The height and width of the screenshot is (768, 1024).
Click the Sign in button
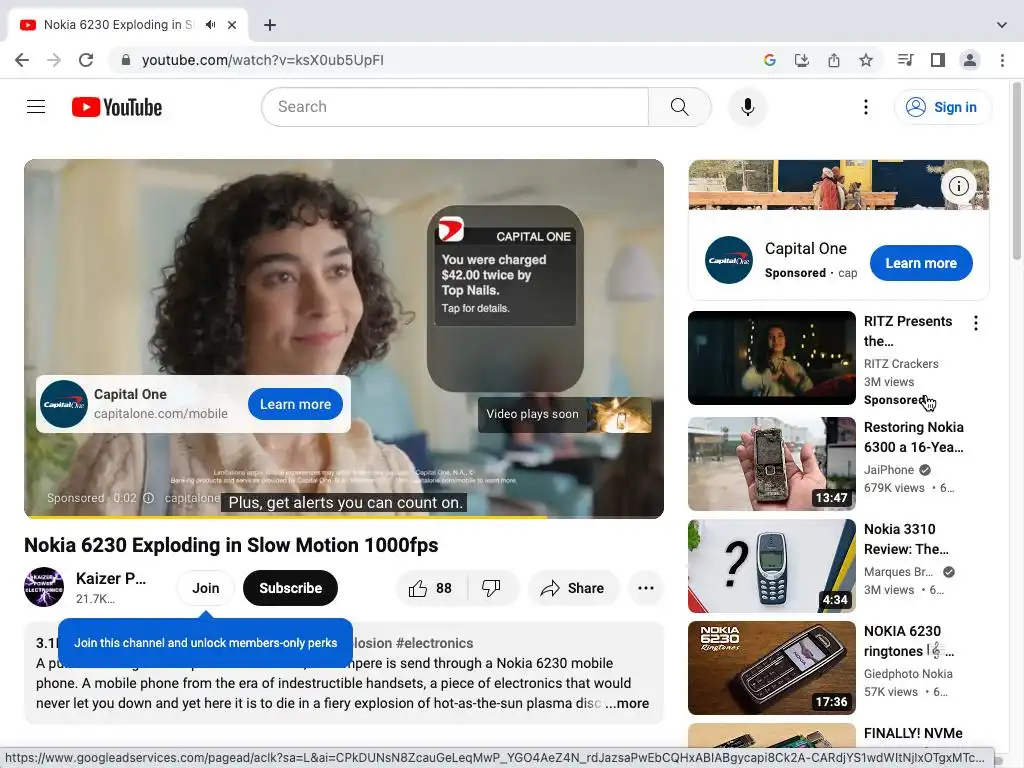pyautogui.click(x=942, y=107)
